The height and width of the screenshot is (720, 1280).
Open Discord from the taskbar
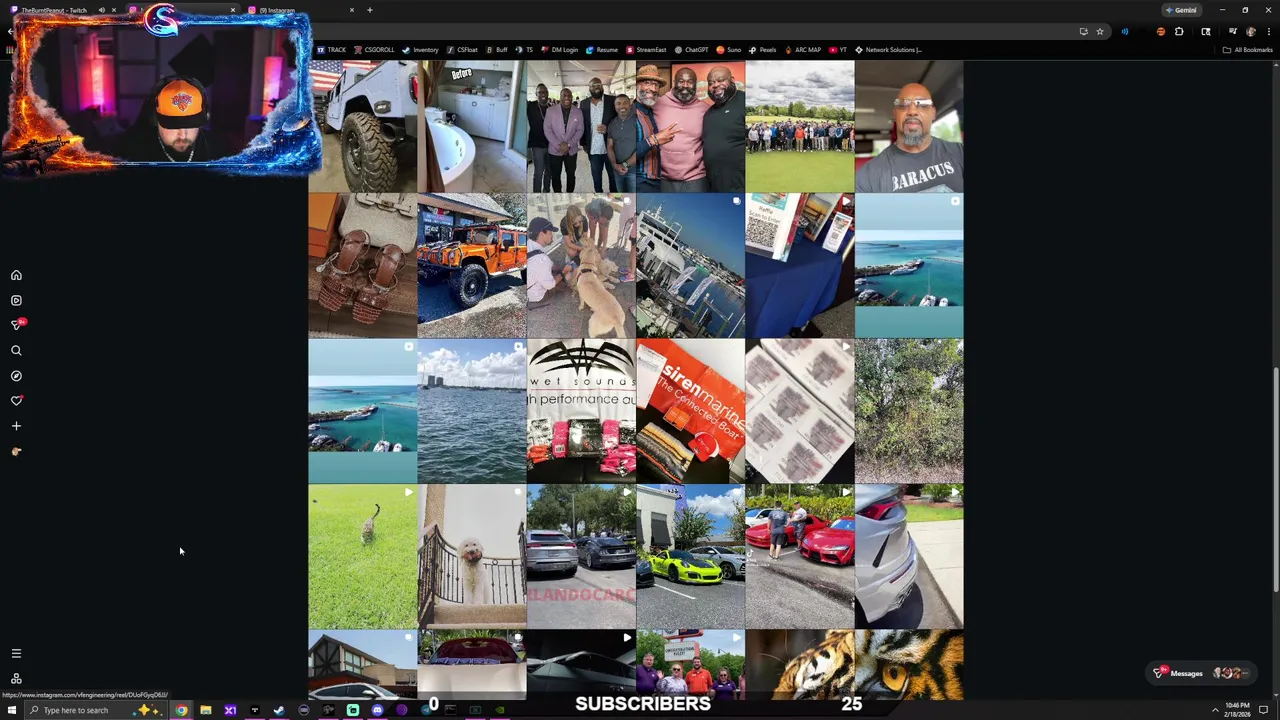(x=377, y=710)
